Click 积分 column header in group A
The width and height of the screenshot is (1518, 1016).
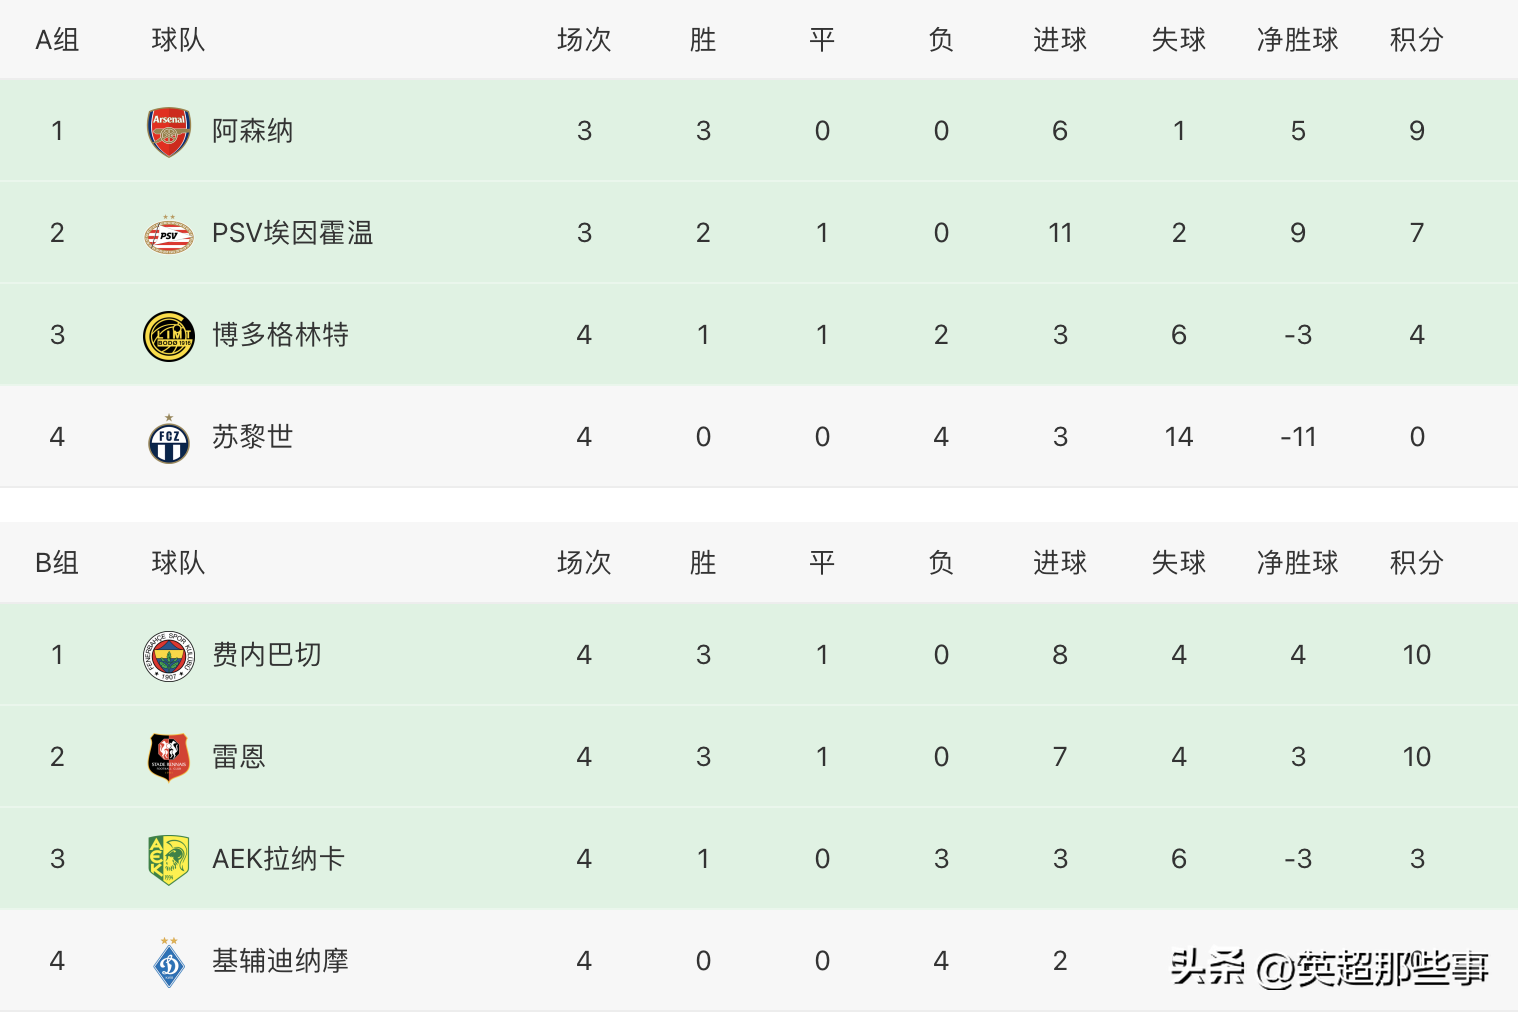[1416, 40]
